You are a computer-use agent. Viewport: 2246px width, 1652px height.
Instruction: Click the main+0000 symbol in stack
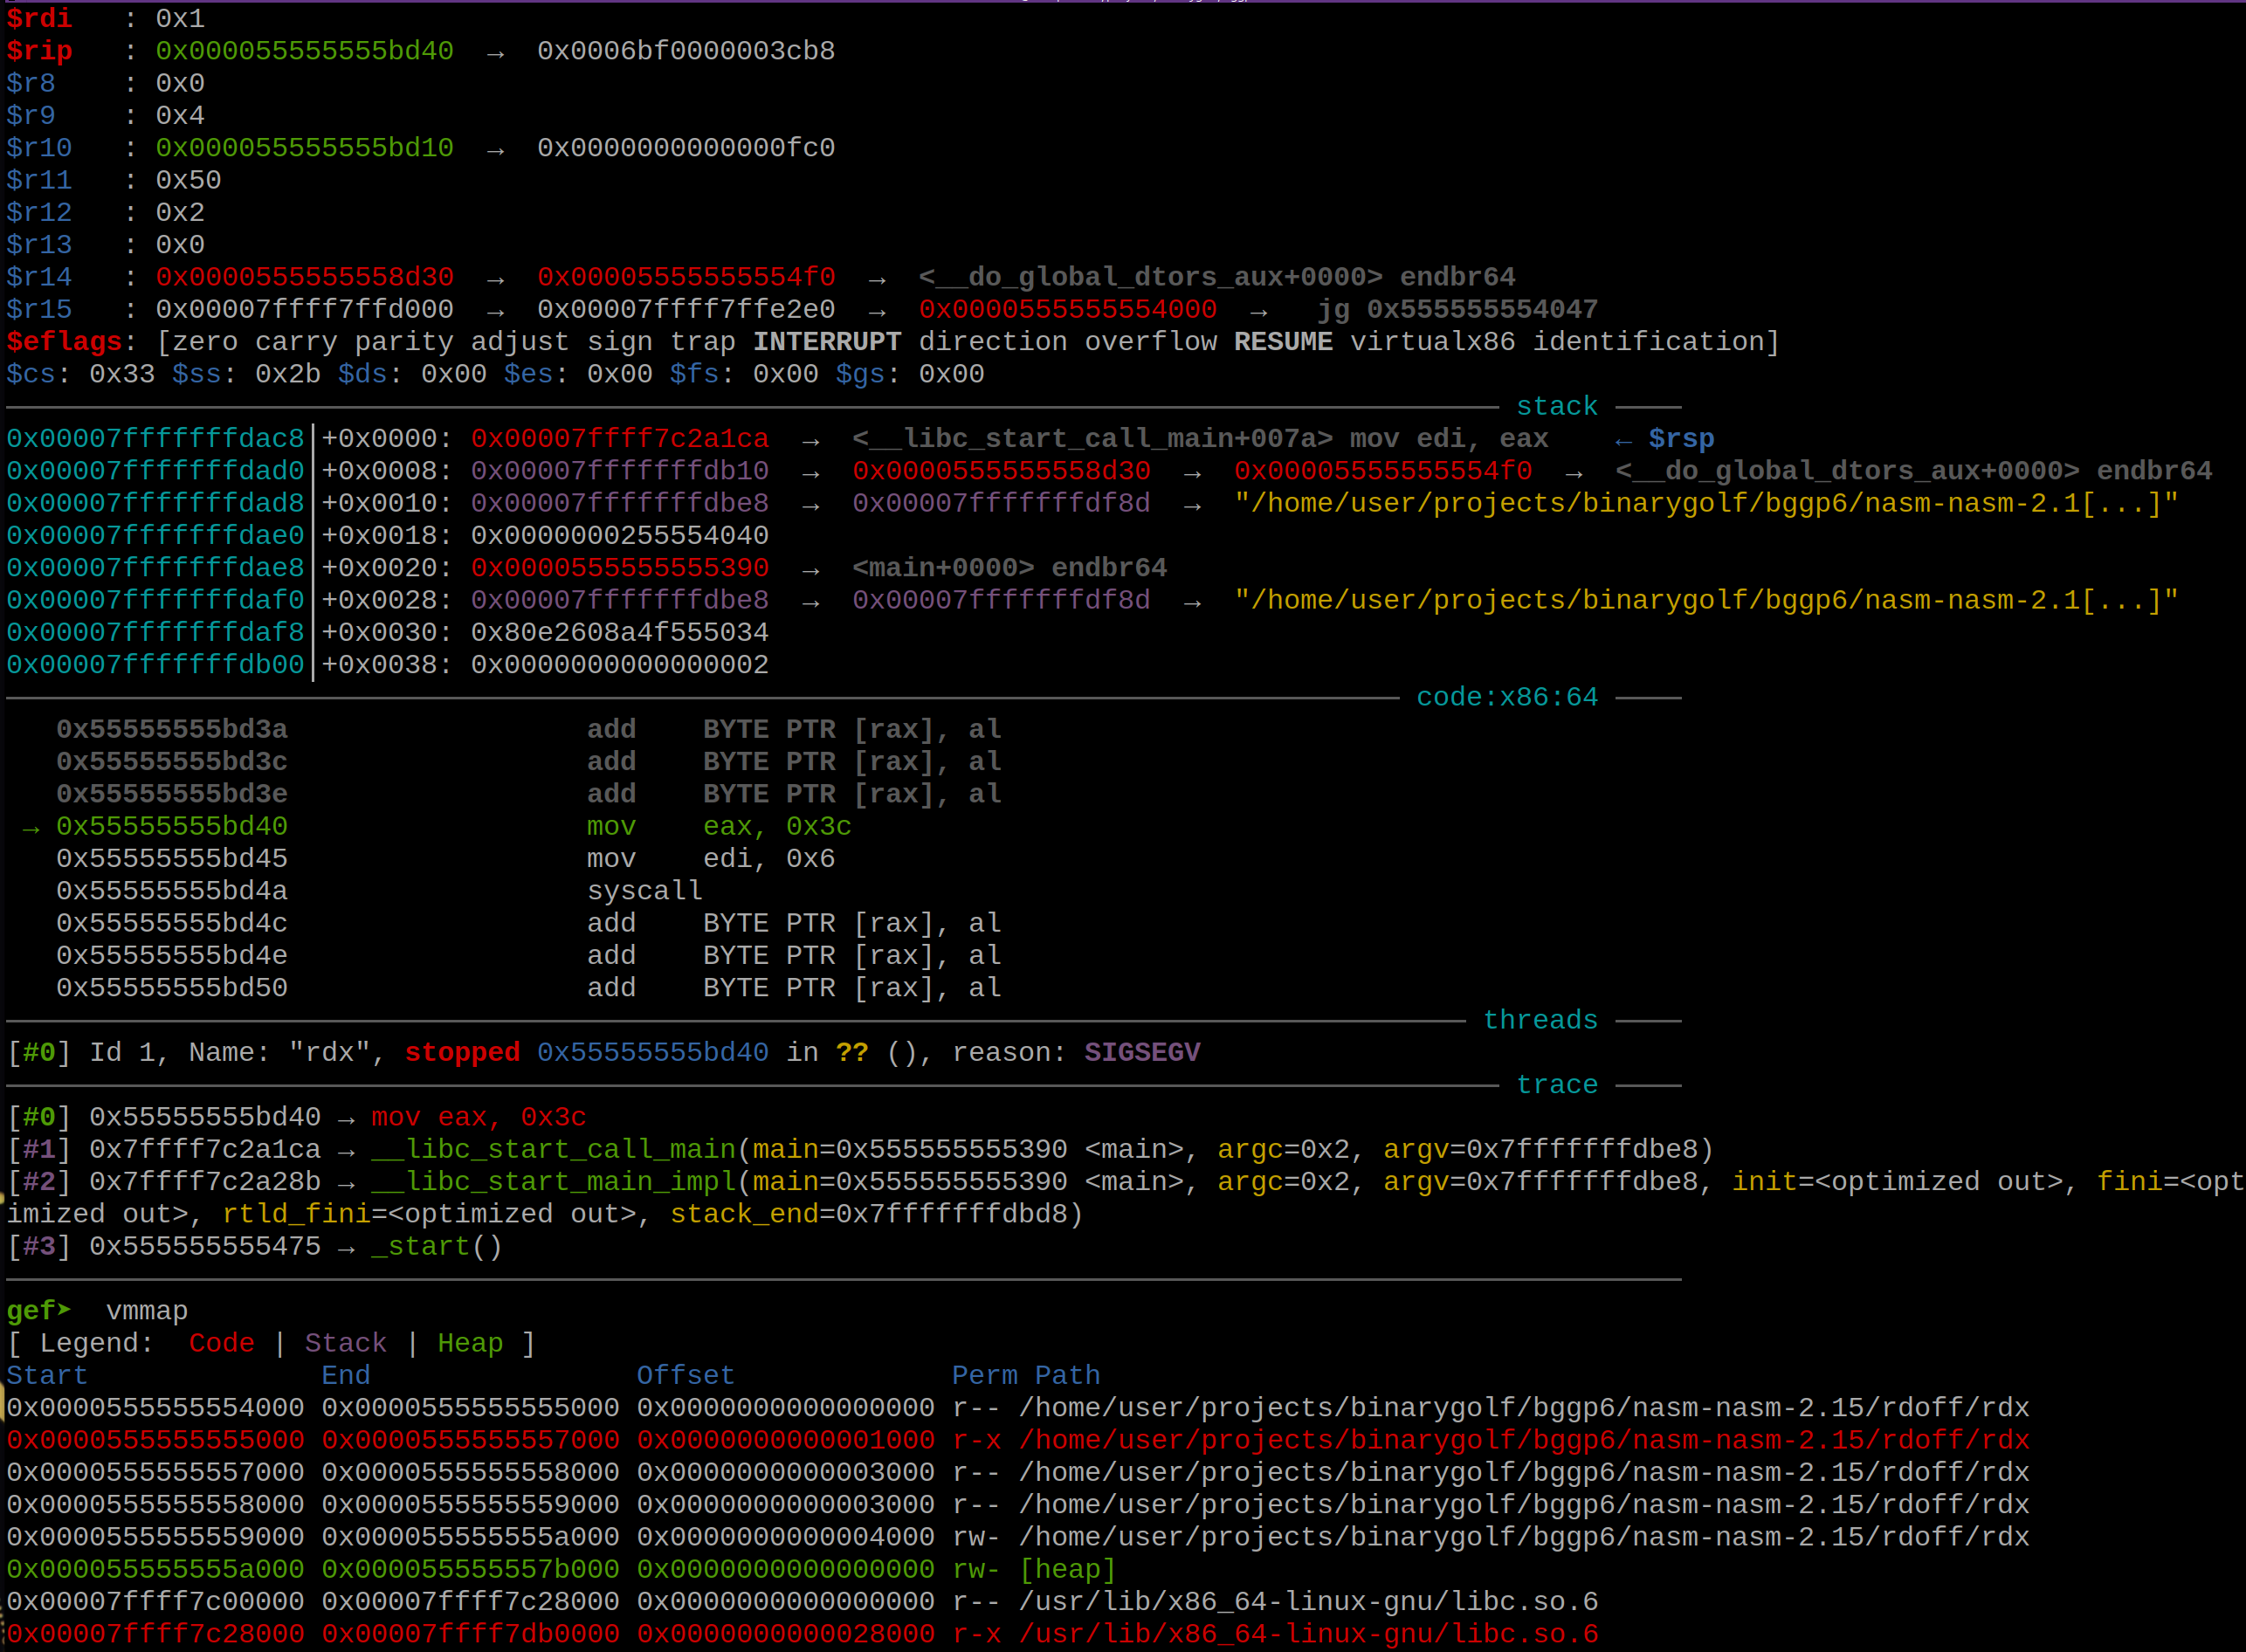[x=942, y=568]
